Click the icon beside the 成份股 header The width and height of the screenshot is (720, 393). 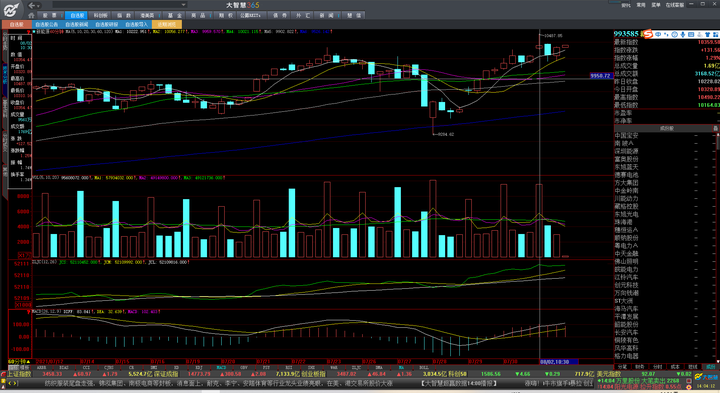(715, 129)
